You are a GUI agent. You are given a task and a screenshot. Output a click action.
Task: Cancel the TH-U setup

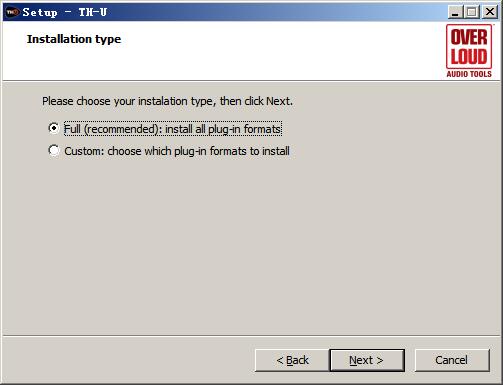[452, 360]
